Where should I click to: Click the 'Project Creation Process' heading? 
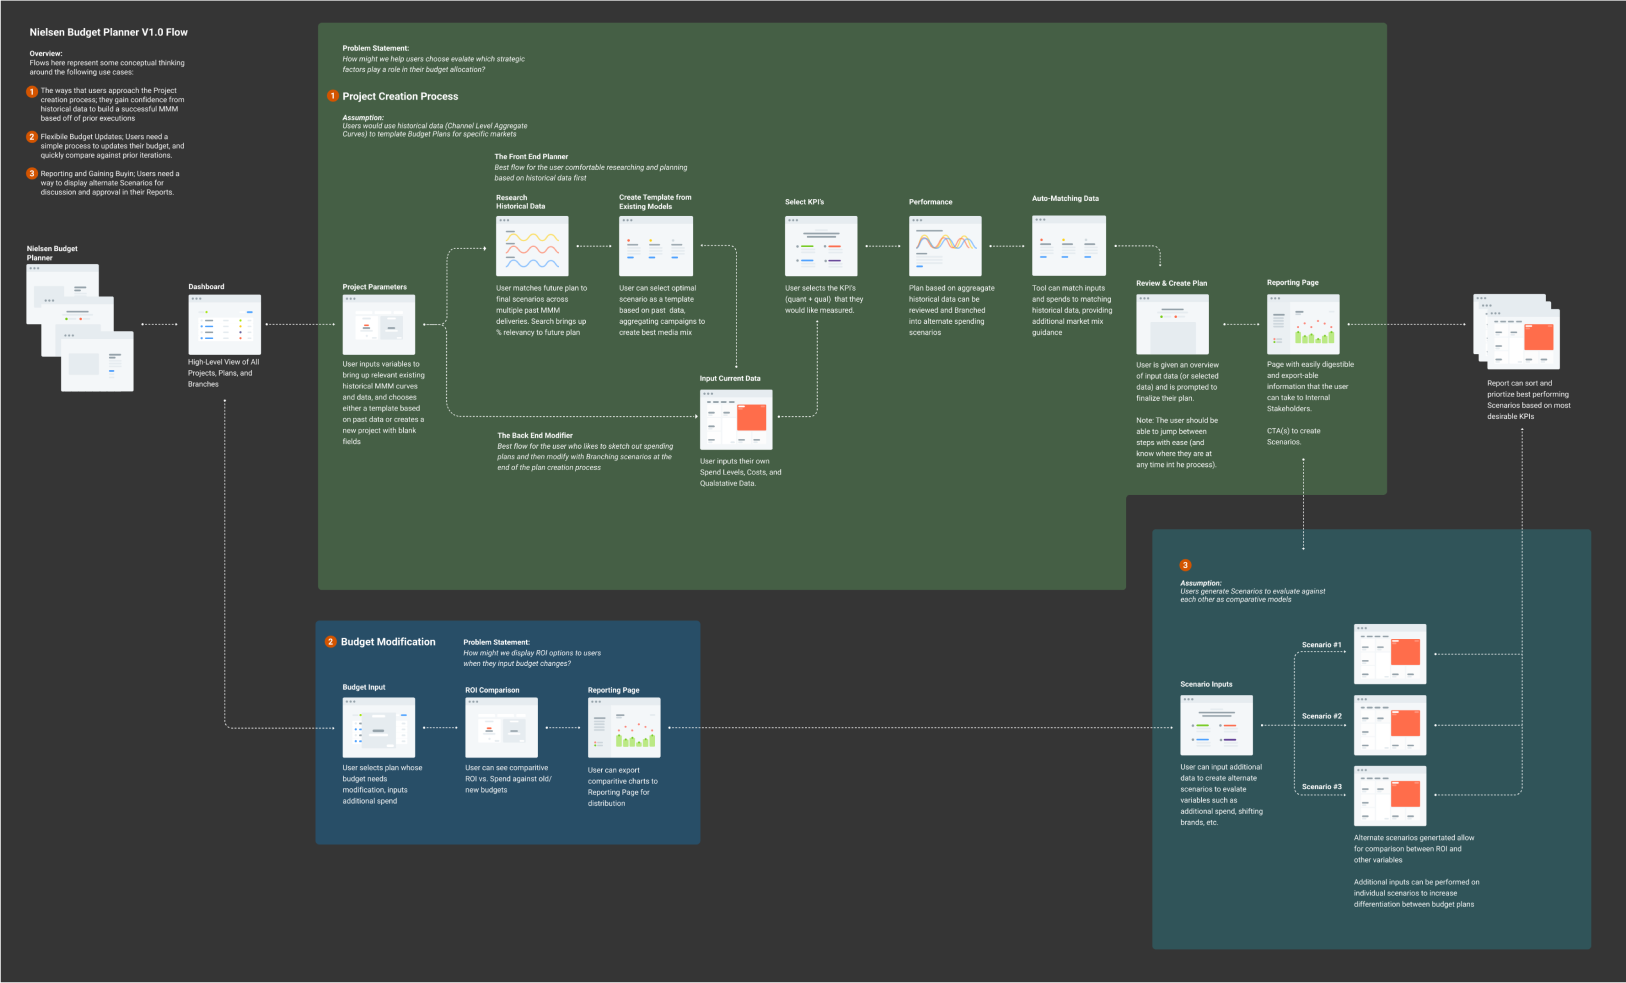(400, 96)
